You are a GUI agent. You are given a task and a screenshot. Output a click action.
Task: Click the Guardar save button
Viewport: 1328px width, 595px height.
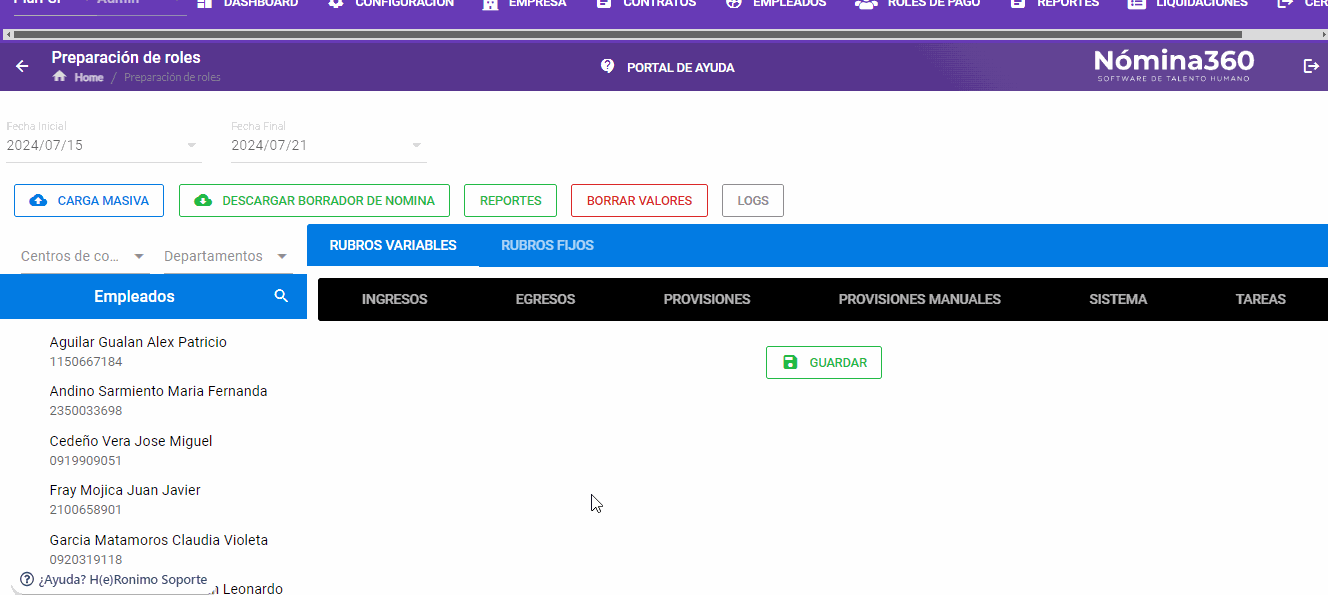824,362
